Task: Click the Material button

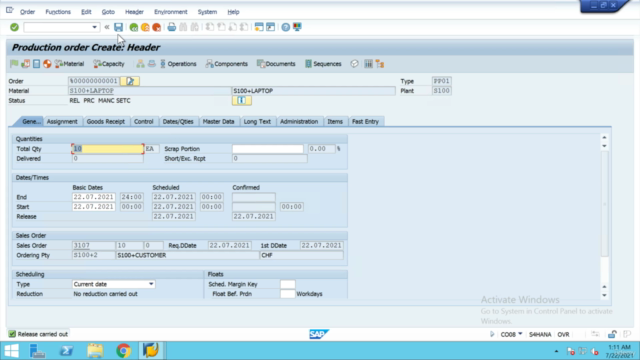Action: click(69, 64)
